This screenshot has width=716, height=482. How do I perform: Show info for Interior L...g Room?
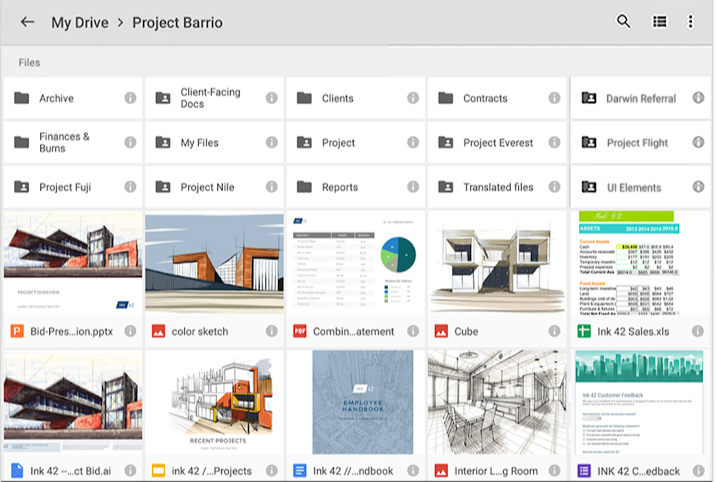point(554,470)
